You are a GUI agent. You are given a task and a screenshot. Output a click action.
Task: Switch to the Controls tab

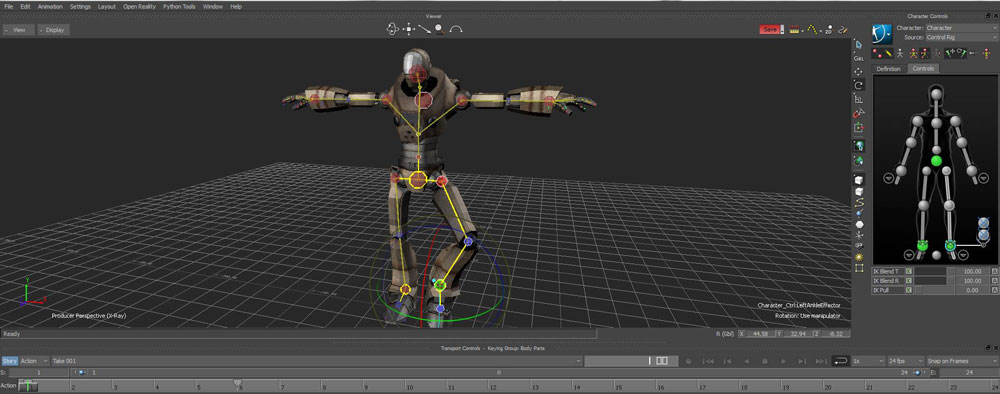click(x=923, y=68)
